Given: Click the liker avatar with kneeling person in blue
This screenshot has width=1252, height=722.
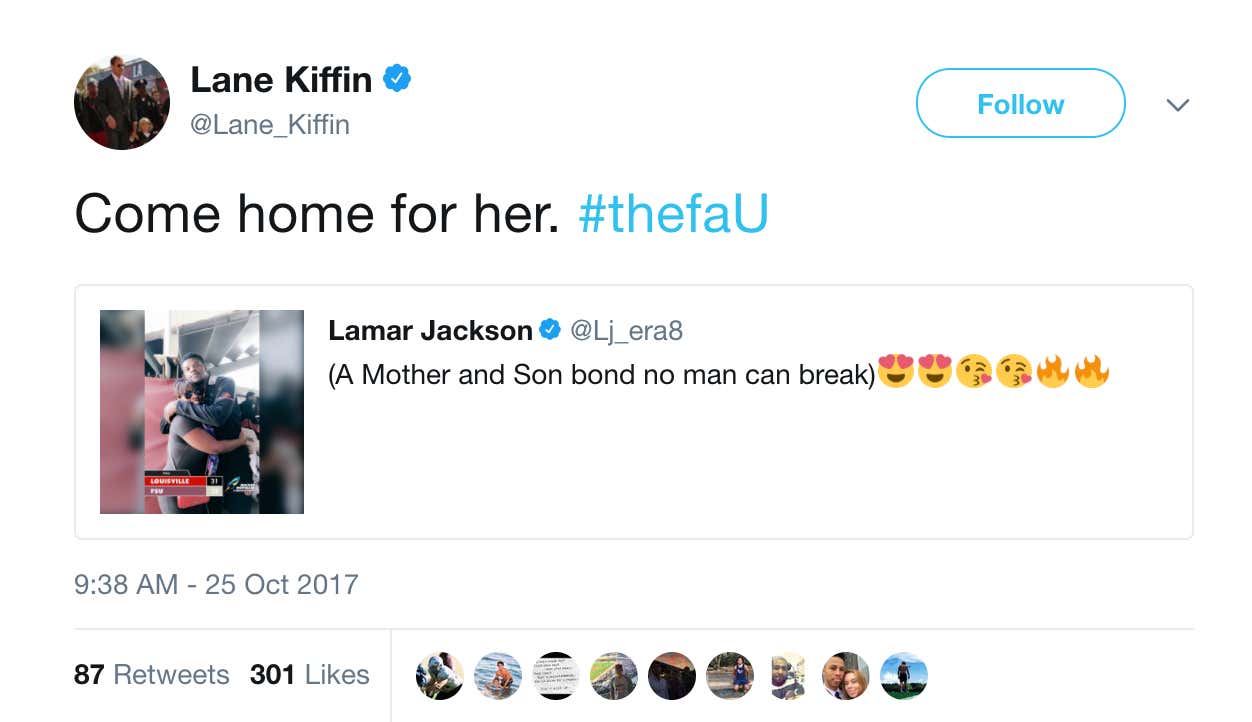Looking at the screenshot, I should [730, 676].
